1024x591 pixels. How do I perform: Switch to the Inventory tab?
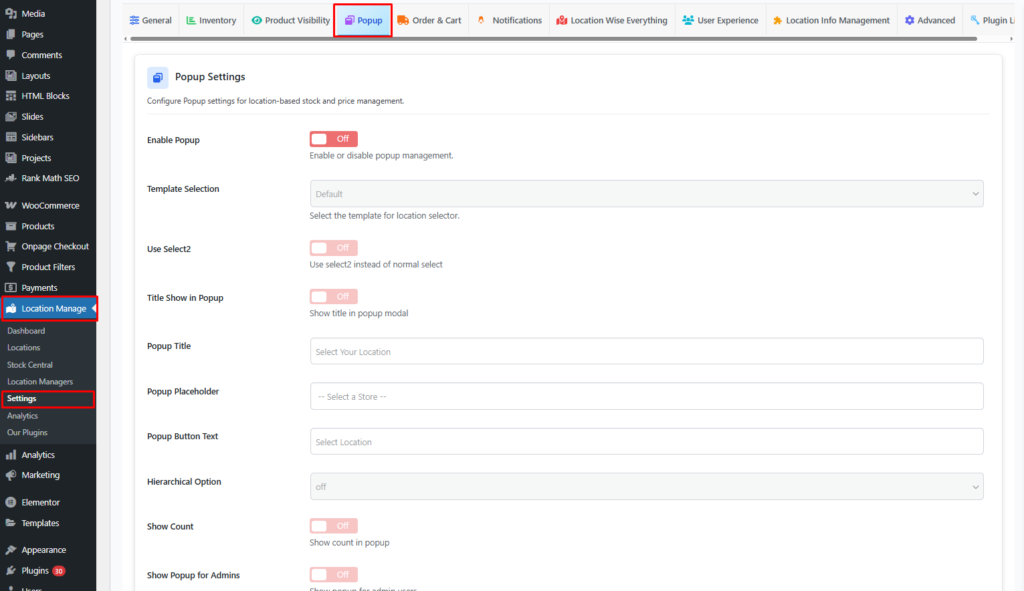pos(211,20)
